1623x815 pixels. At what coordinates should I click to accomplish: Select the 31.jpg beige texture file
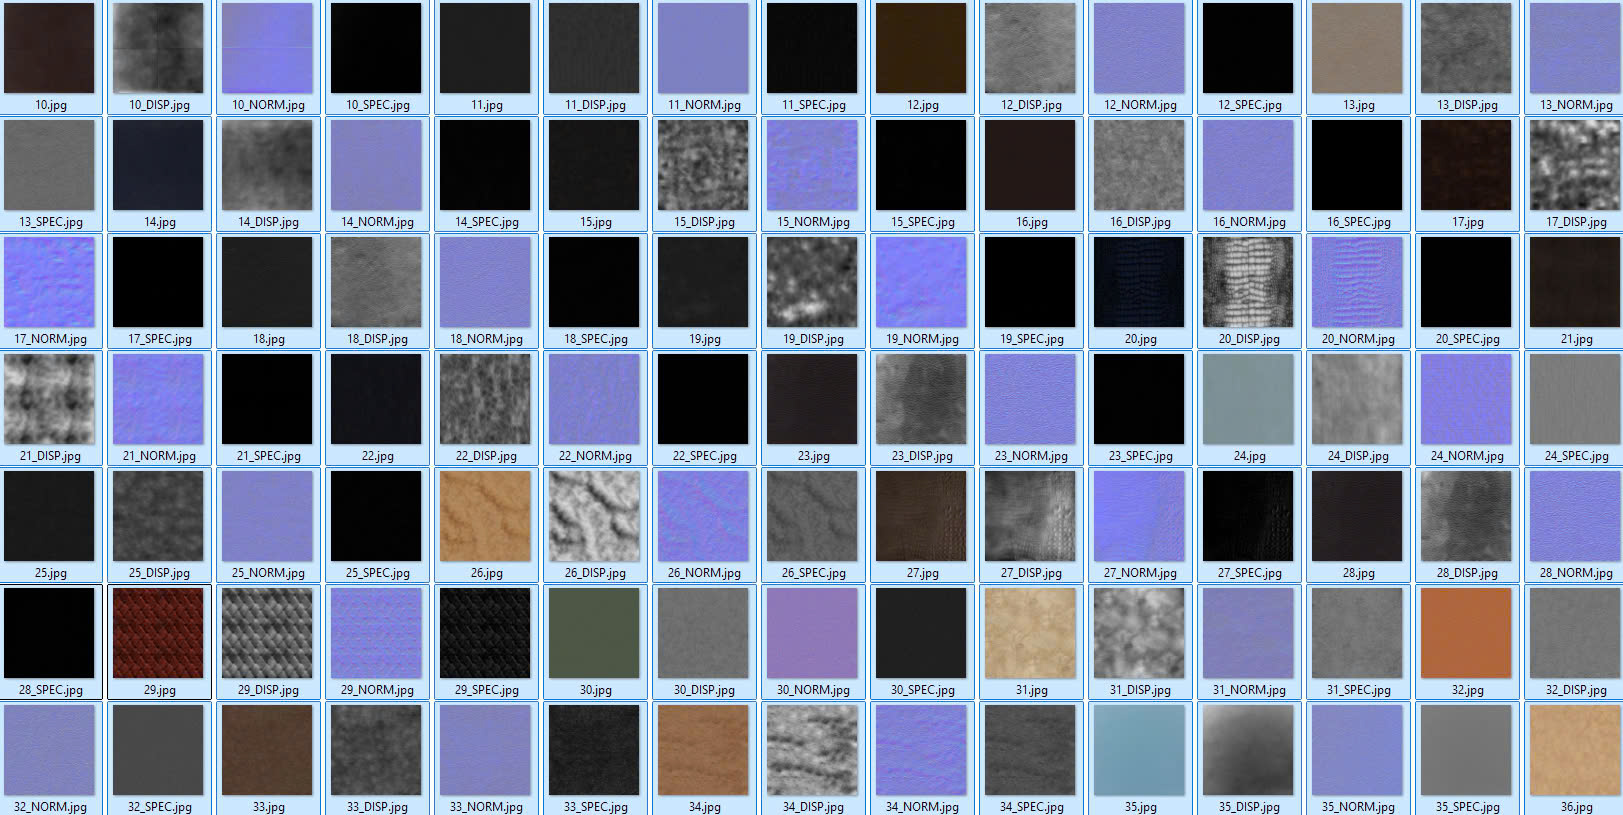tap(1030, 633)
